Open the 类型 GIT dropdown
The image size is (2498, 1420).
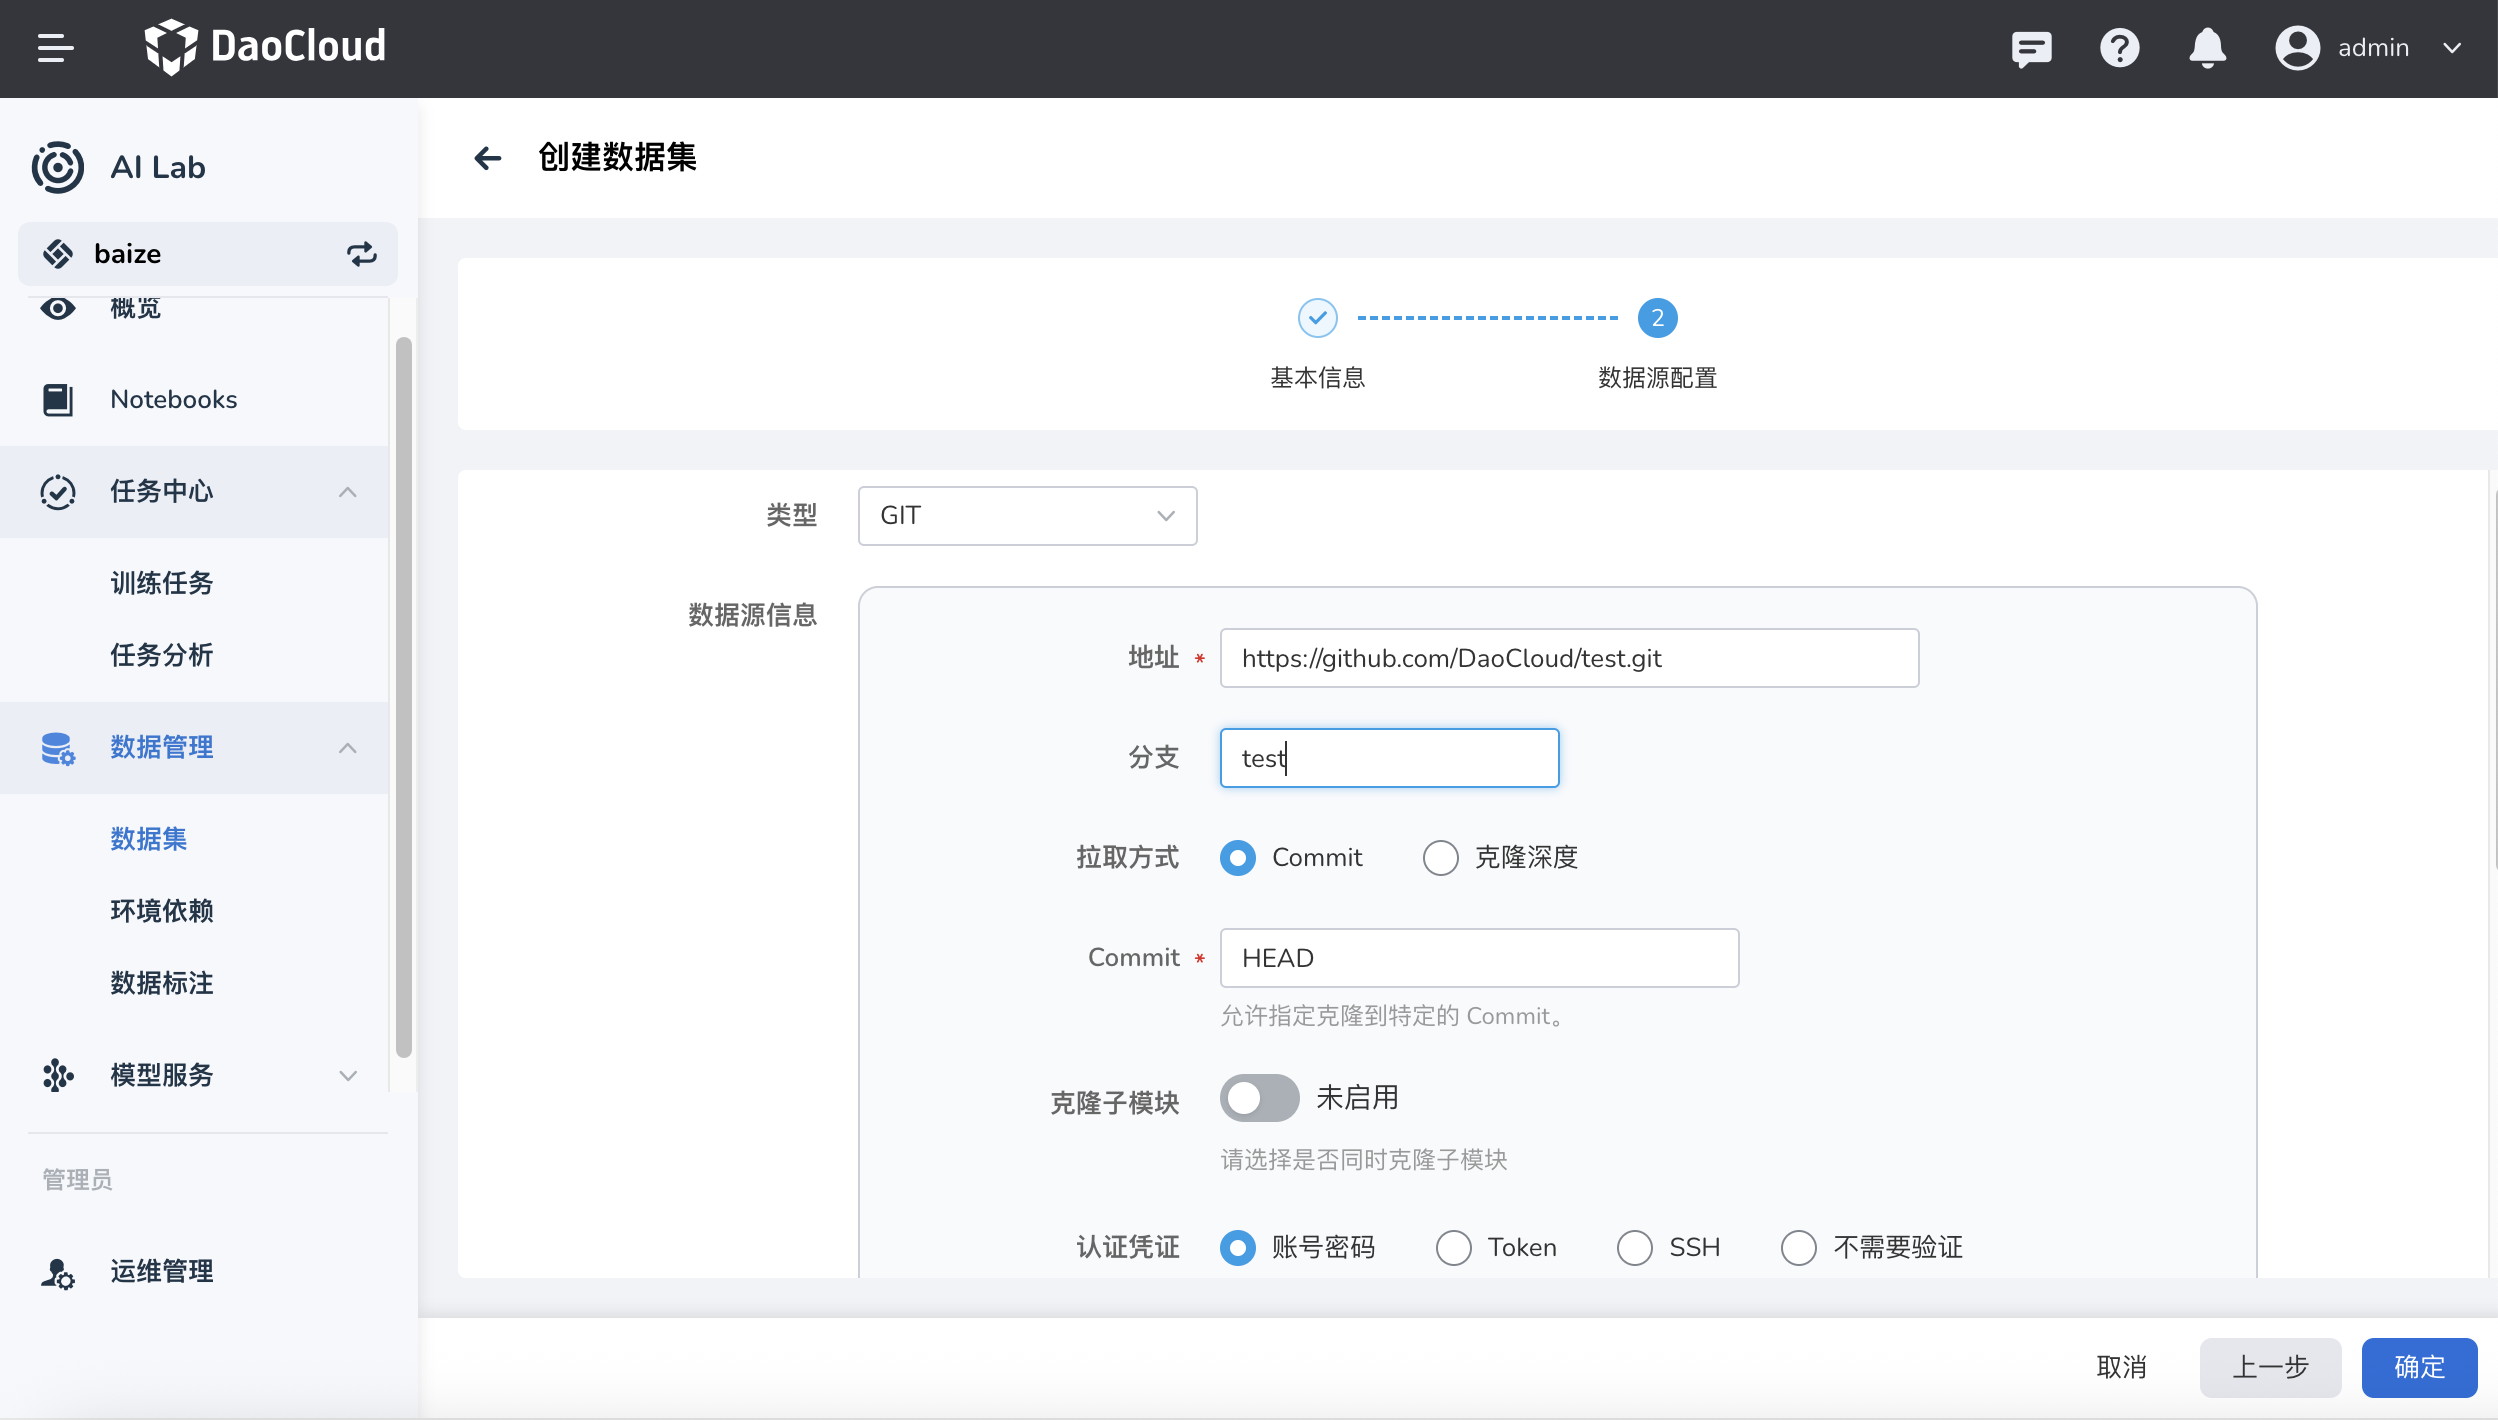[1026, 515]
